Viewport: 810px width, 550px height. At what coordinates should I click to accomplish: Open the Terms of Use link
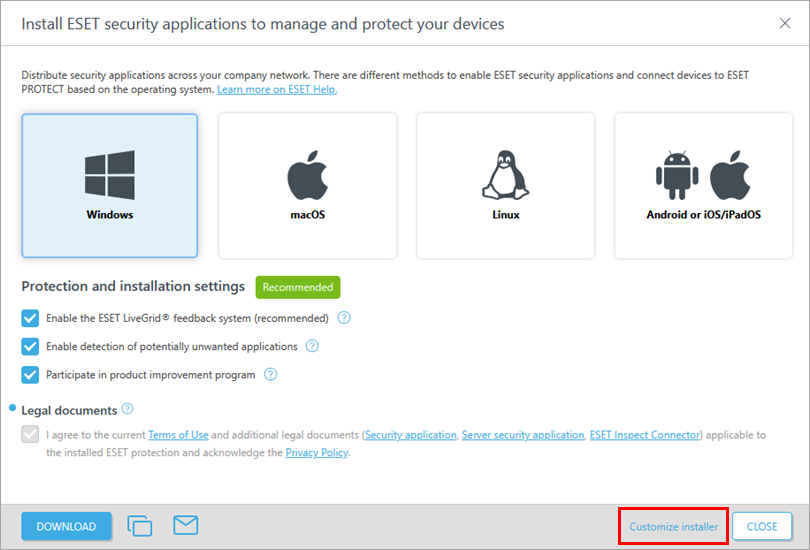click(x=178, y=435)
